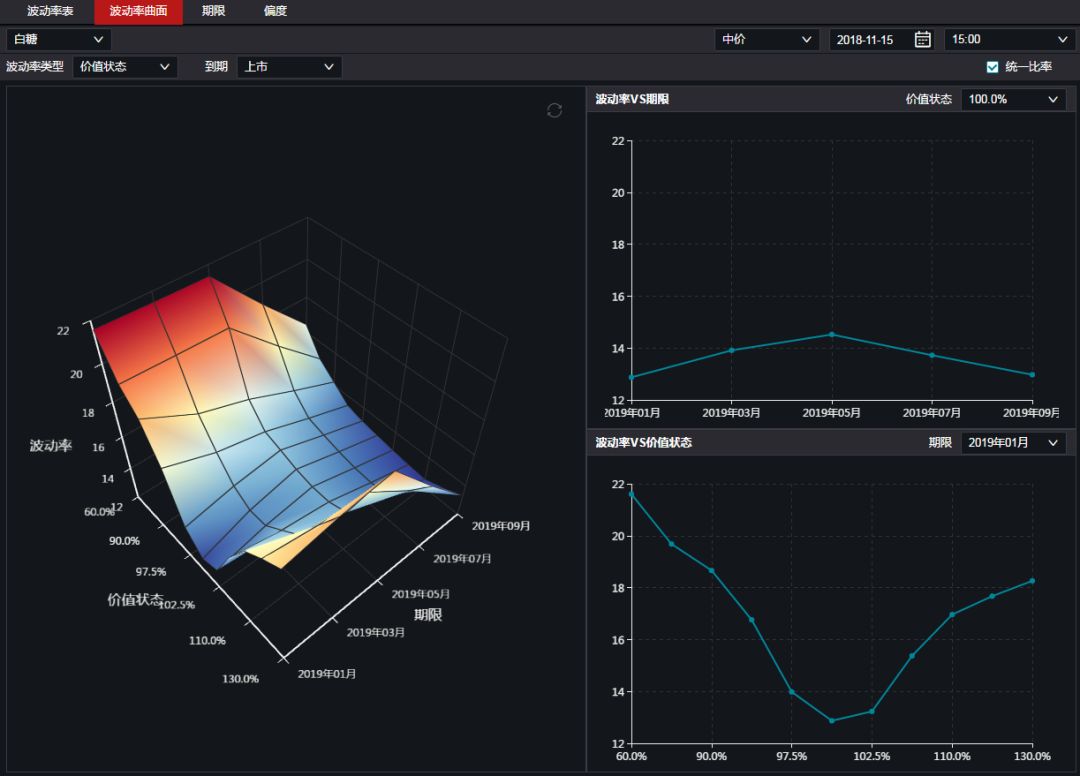Viewport: 1080px width, 776px height.
Task: Select the 波动率曲面 tab
Action: click(x=138, y=11)
